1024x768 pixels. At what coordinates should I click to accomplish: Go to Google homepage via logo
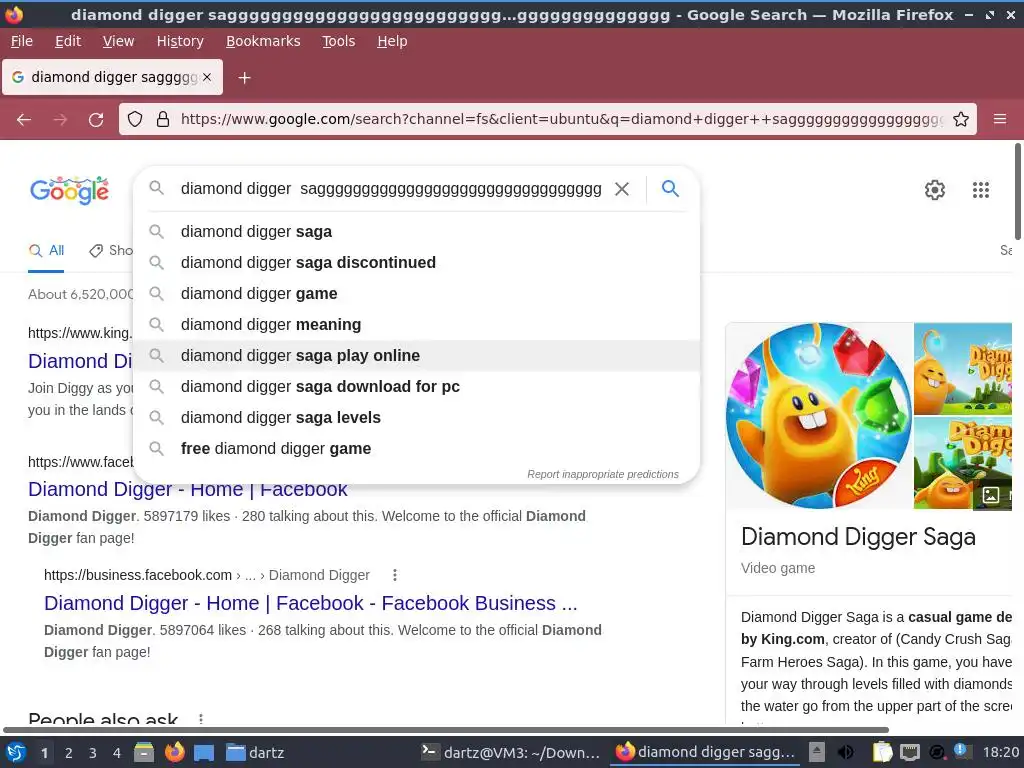click(69, 190)
